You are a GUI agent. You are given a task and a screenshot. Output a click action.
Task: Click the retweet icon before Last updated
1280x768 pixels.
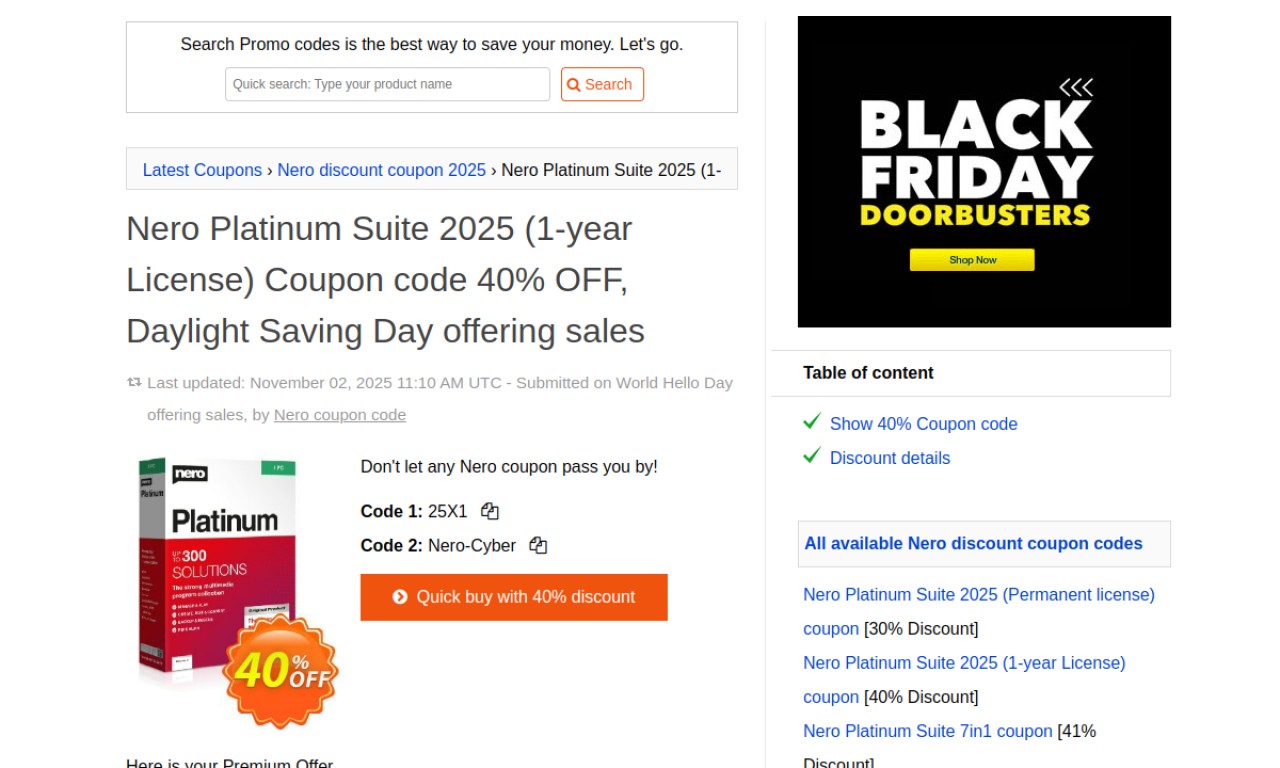point(134,382)
